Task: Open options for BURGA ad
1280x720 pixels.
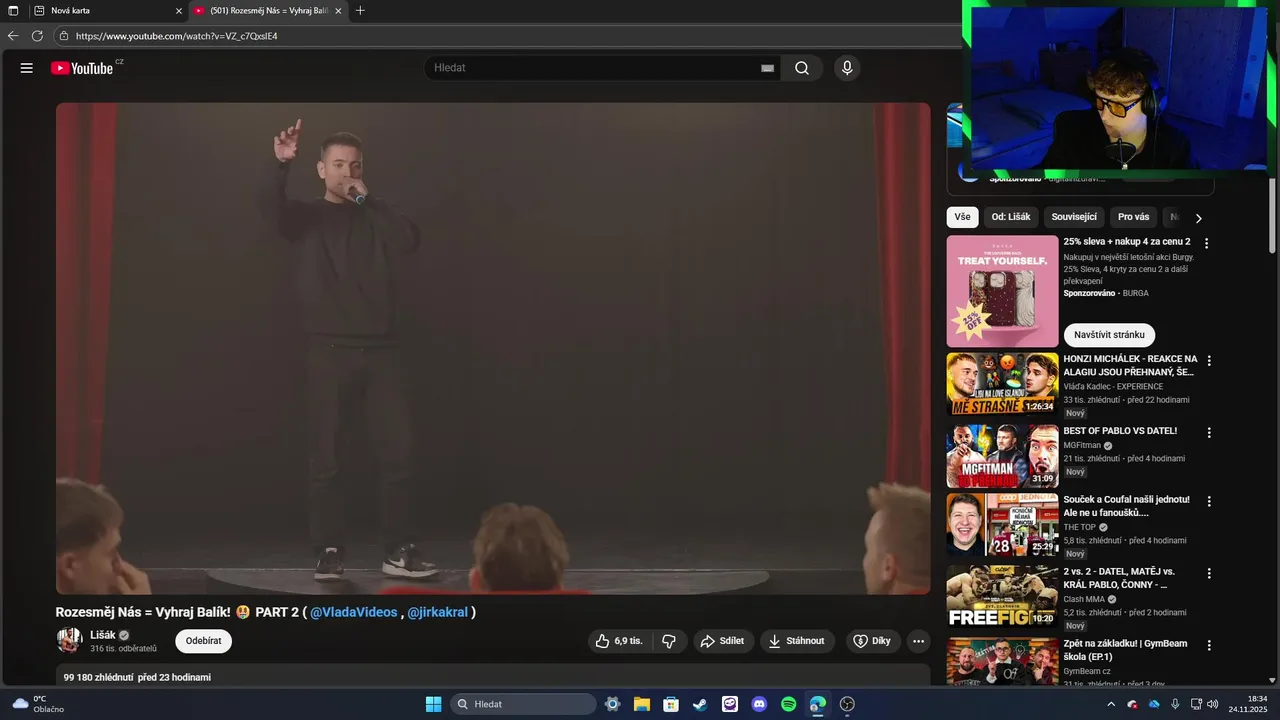Action: point(1206,243)
